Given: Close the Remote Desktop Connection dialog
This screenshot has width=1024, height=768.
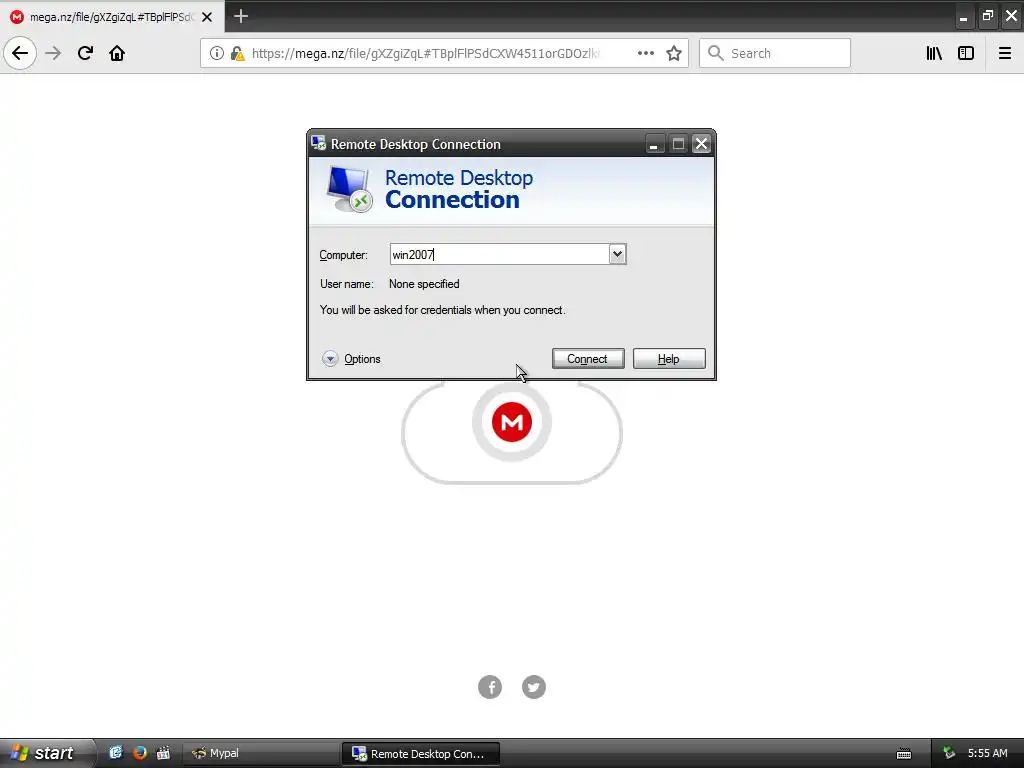Looking at the screenshot, I should tap(701, 144).
